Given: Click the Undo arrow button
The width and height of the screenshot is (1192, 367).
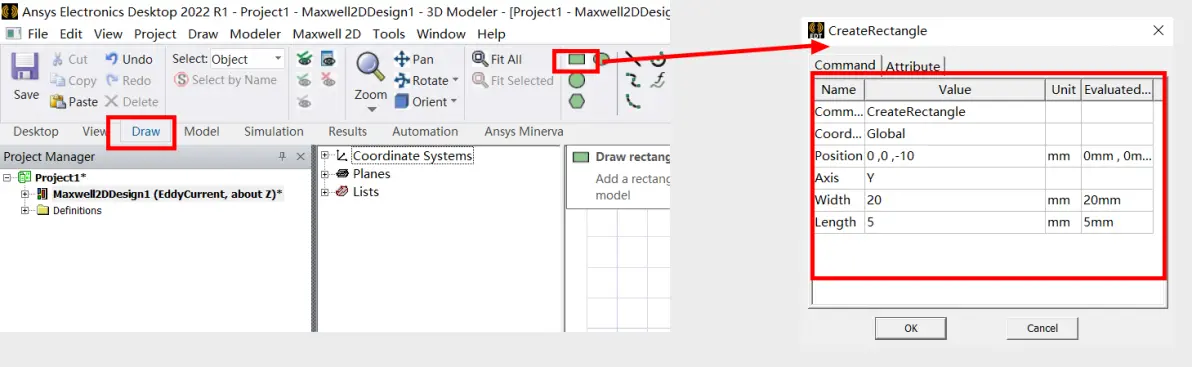Looking at the screenshot, I should (x=128, y=59).
